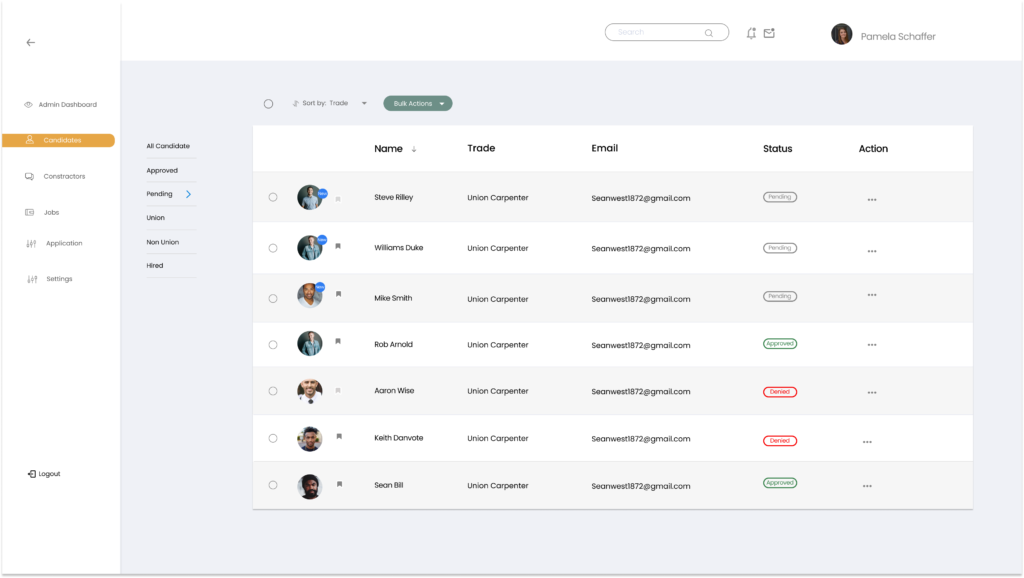The height and width of the screenshot is (578, 1024).
Task: Filter list by Non Union candidates
Action: pos(163,242)
